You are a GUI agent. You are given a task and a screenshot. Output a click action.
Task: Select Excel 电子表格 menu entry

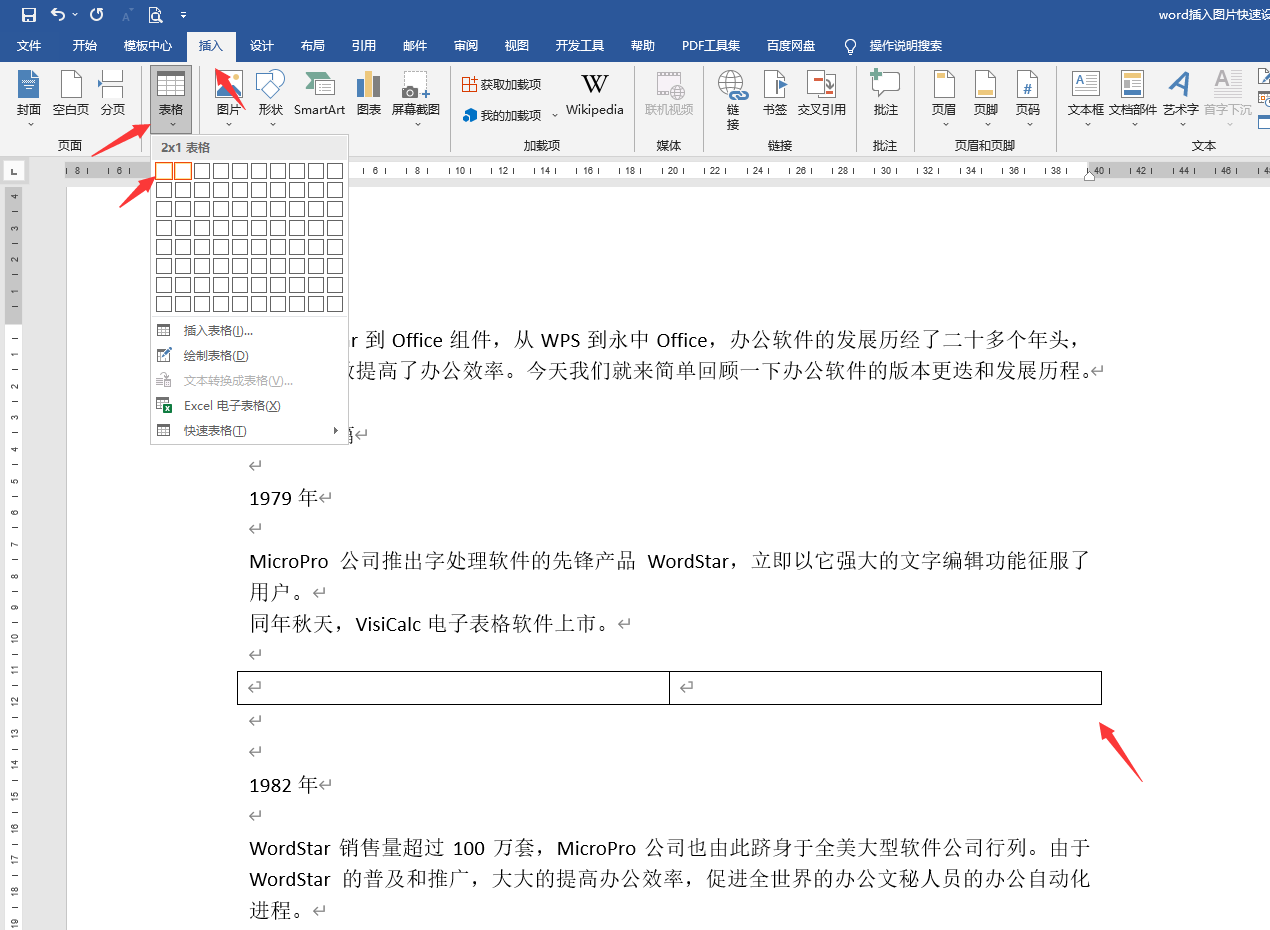click(x=232, y=406)
